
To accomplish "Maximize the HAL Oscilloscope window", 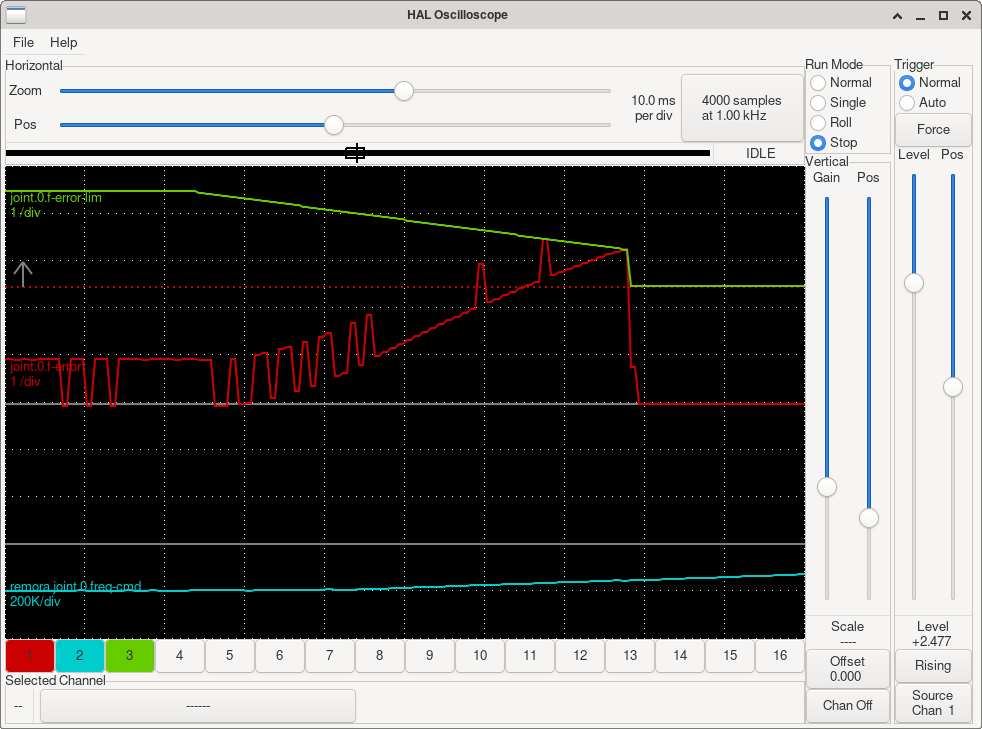I will tap(943, 16).
